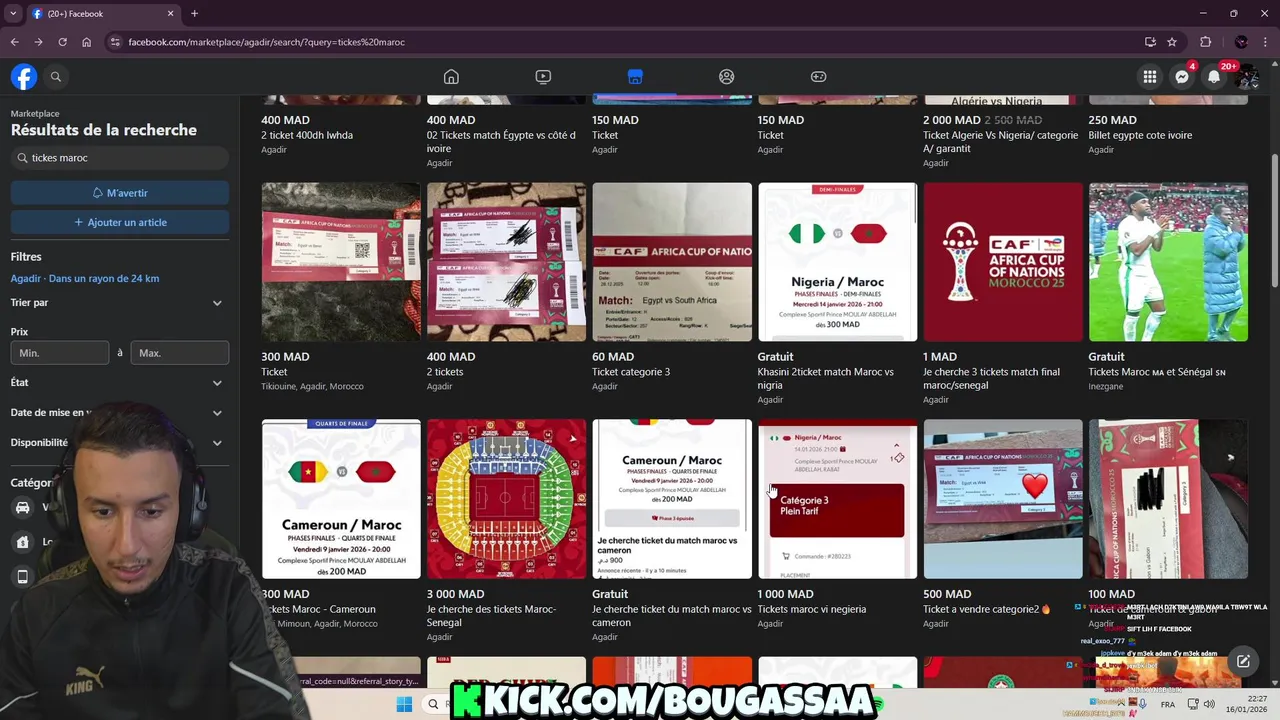The height and width of the screenshot is (720, 1280).
Task: Open the Windows Start menu
Action: (404, 704)
